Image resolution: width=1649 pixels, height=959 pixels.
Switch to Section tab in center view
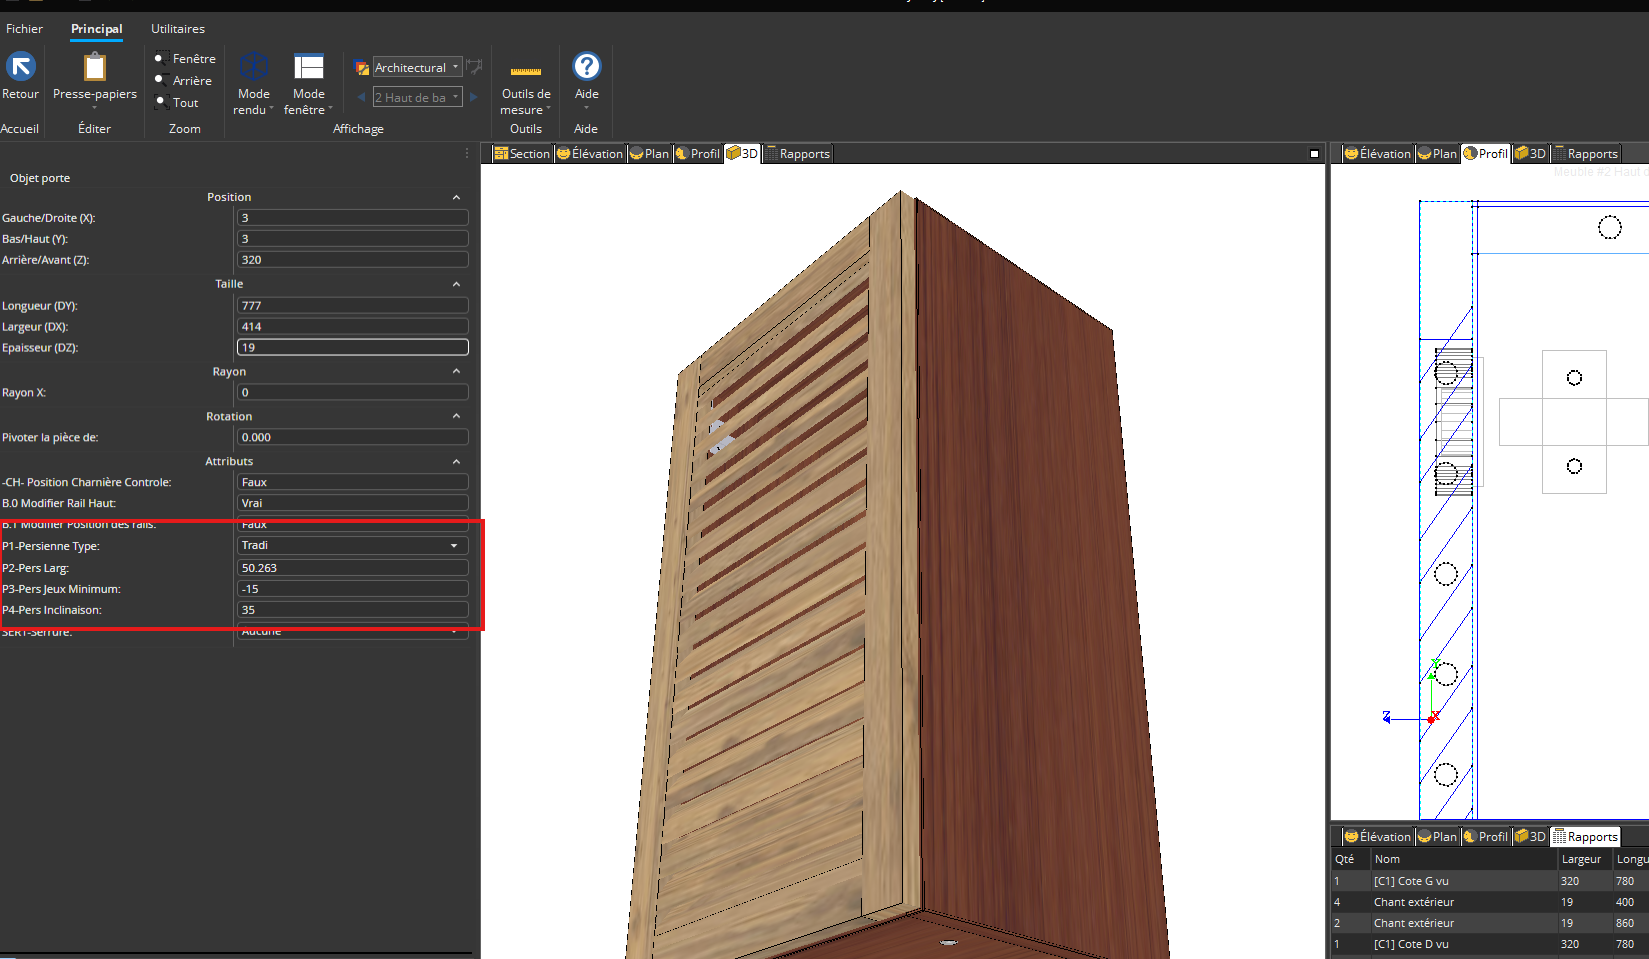[522, 154]
